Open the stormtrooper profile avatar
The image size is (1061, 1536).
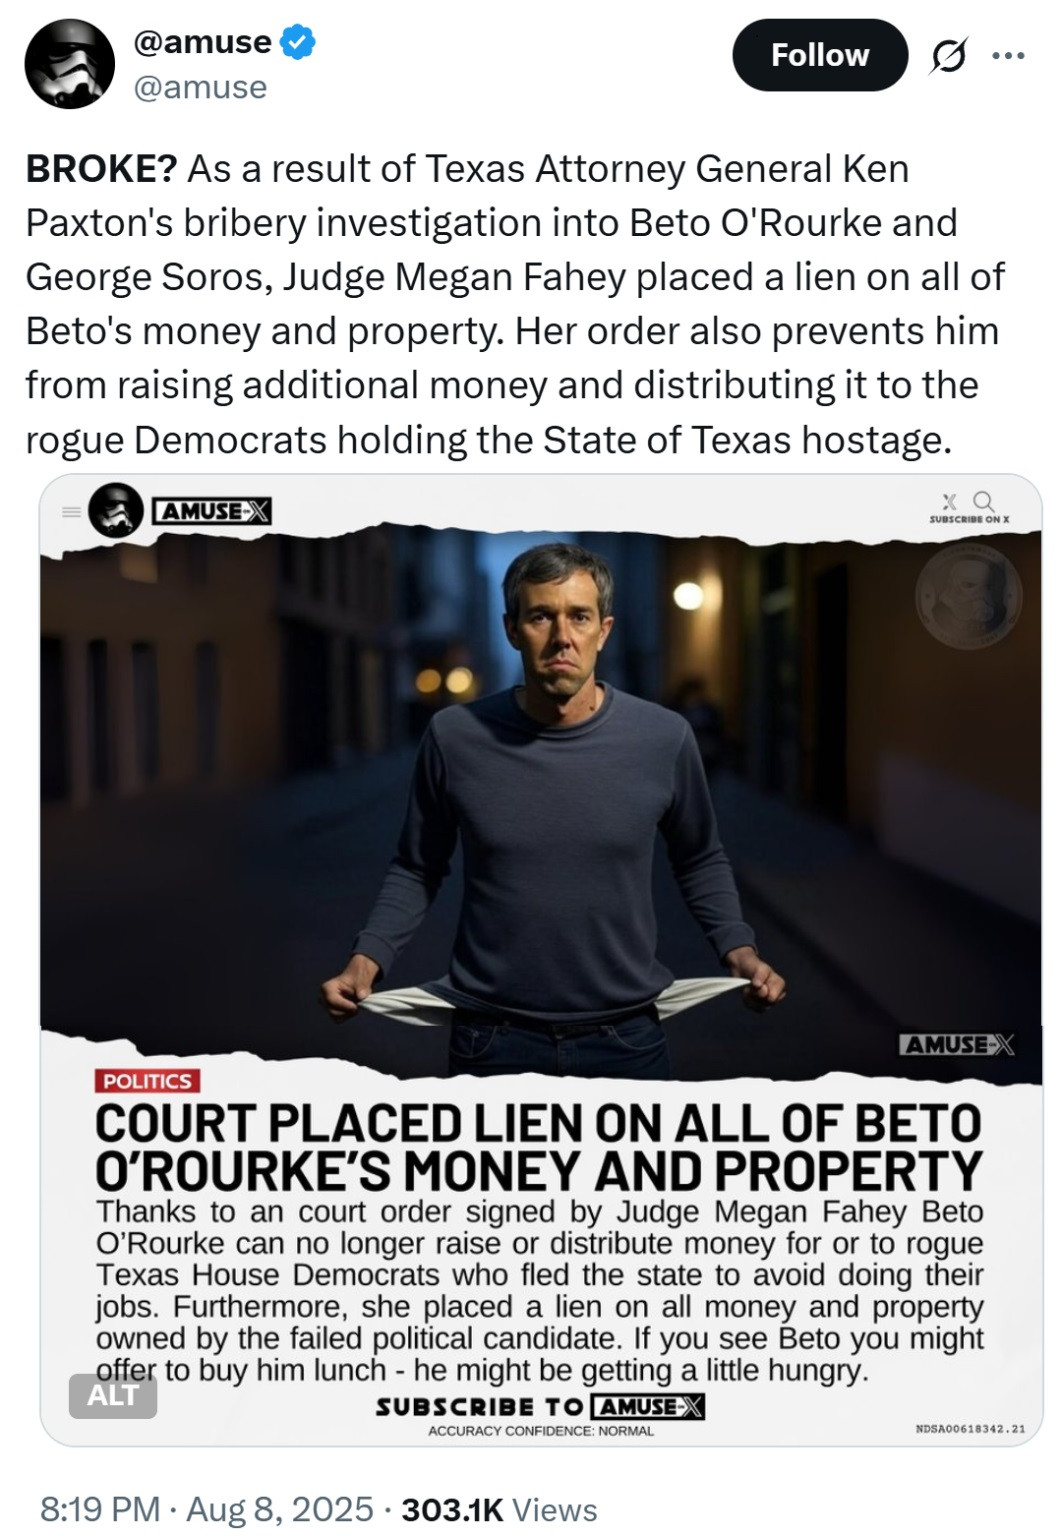click(x=68, y=63)
